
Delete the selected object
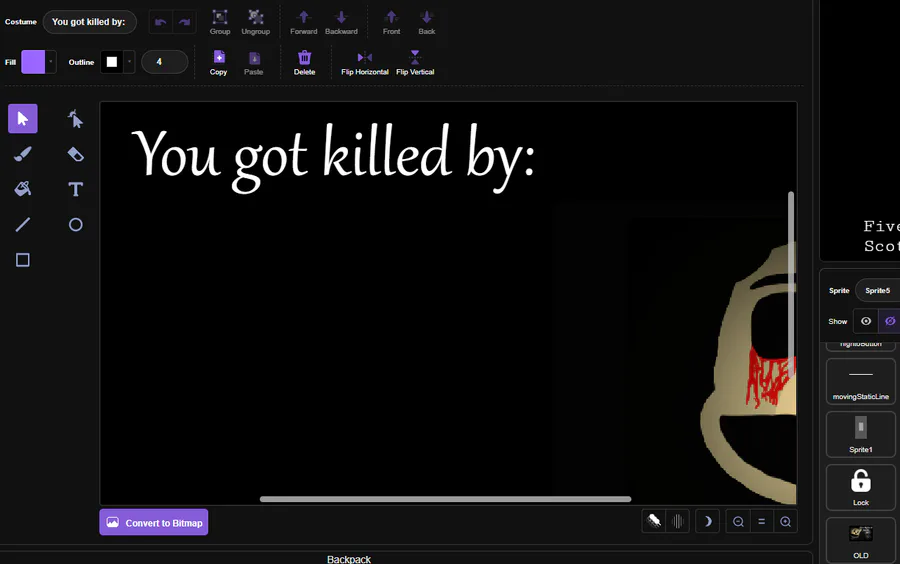tap(304, 63)
